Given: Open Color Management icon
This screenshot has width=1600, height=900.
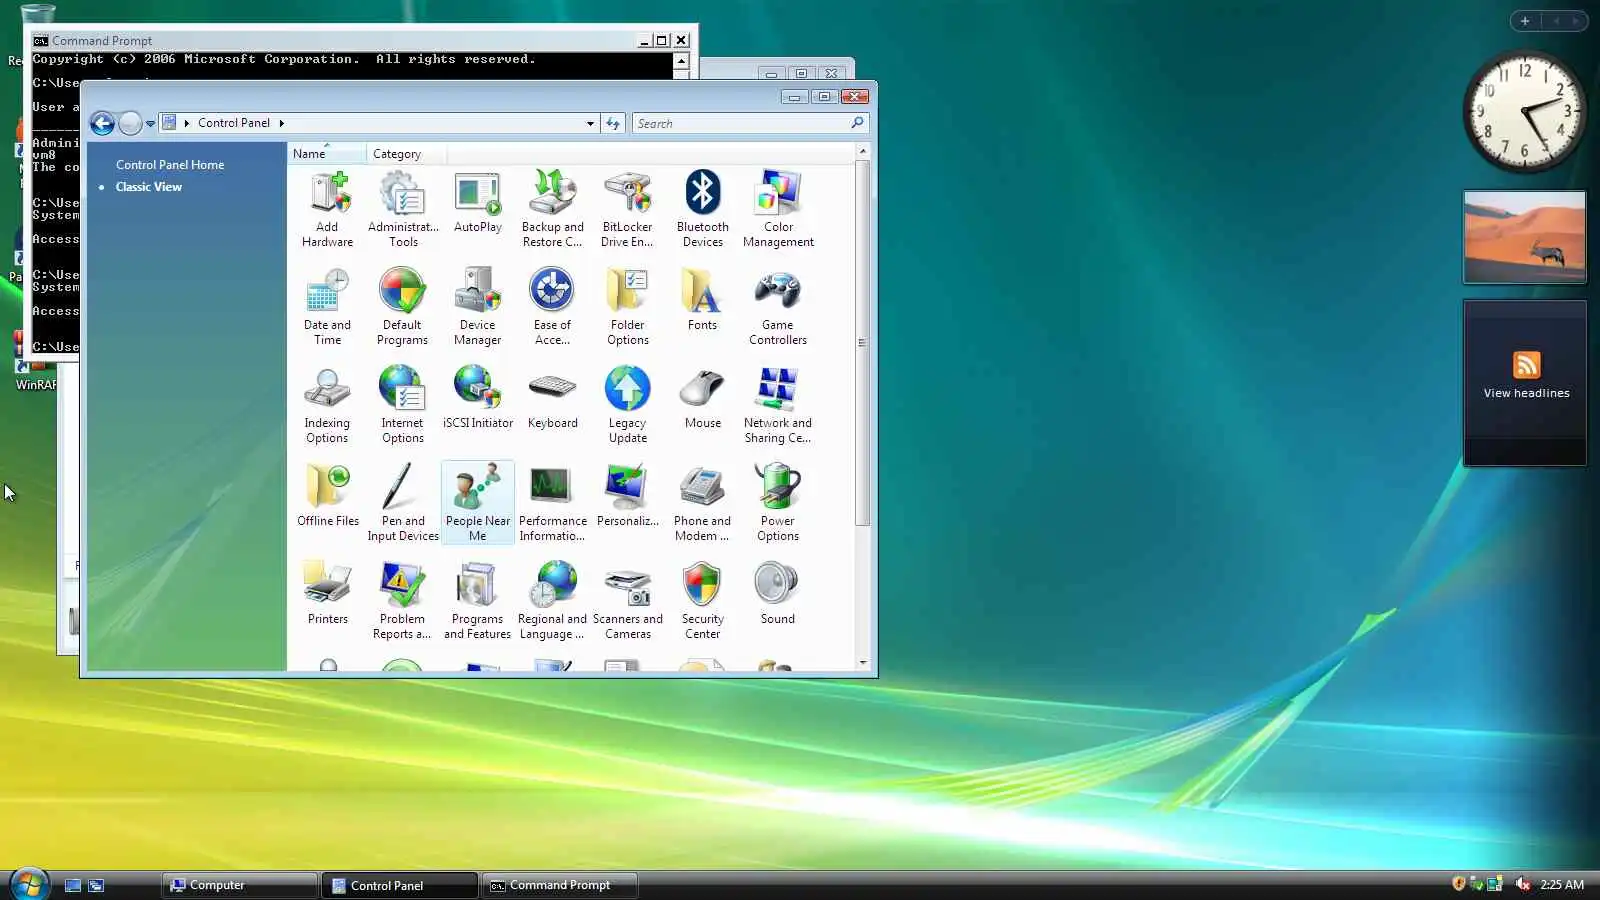Looking at the screenshot, I should pyautogui.click(x=778, y=209).
